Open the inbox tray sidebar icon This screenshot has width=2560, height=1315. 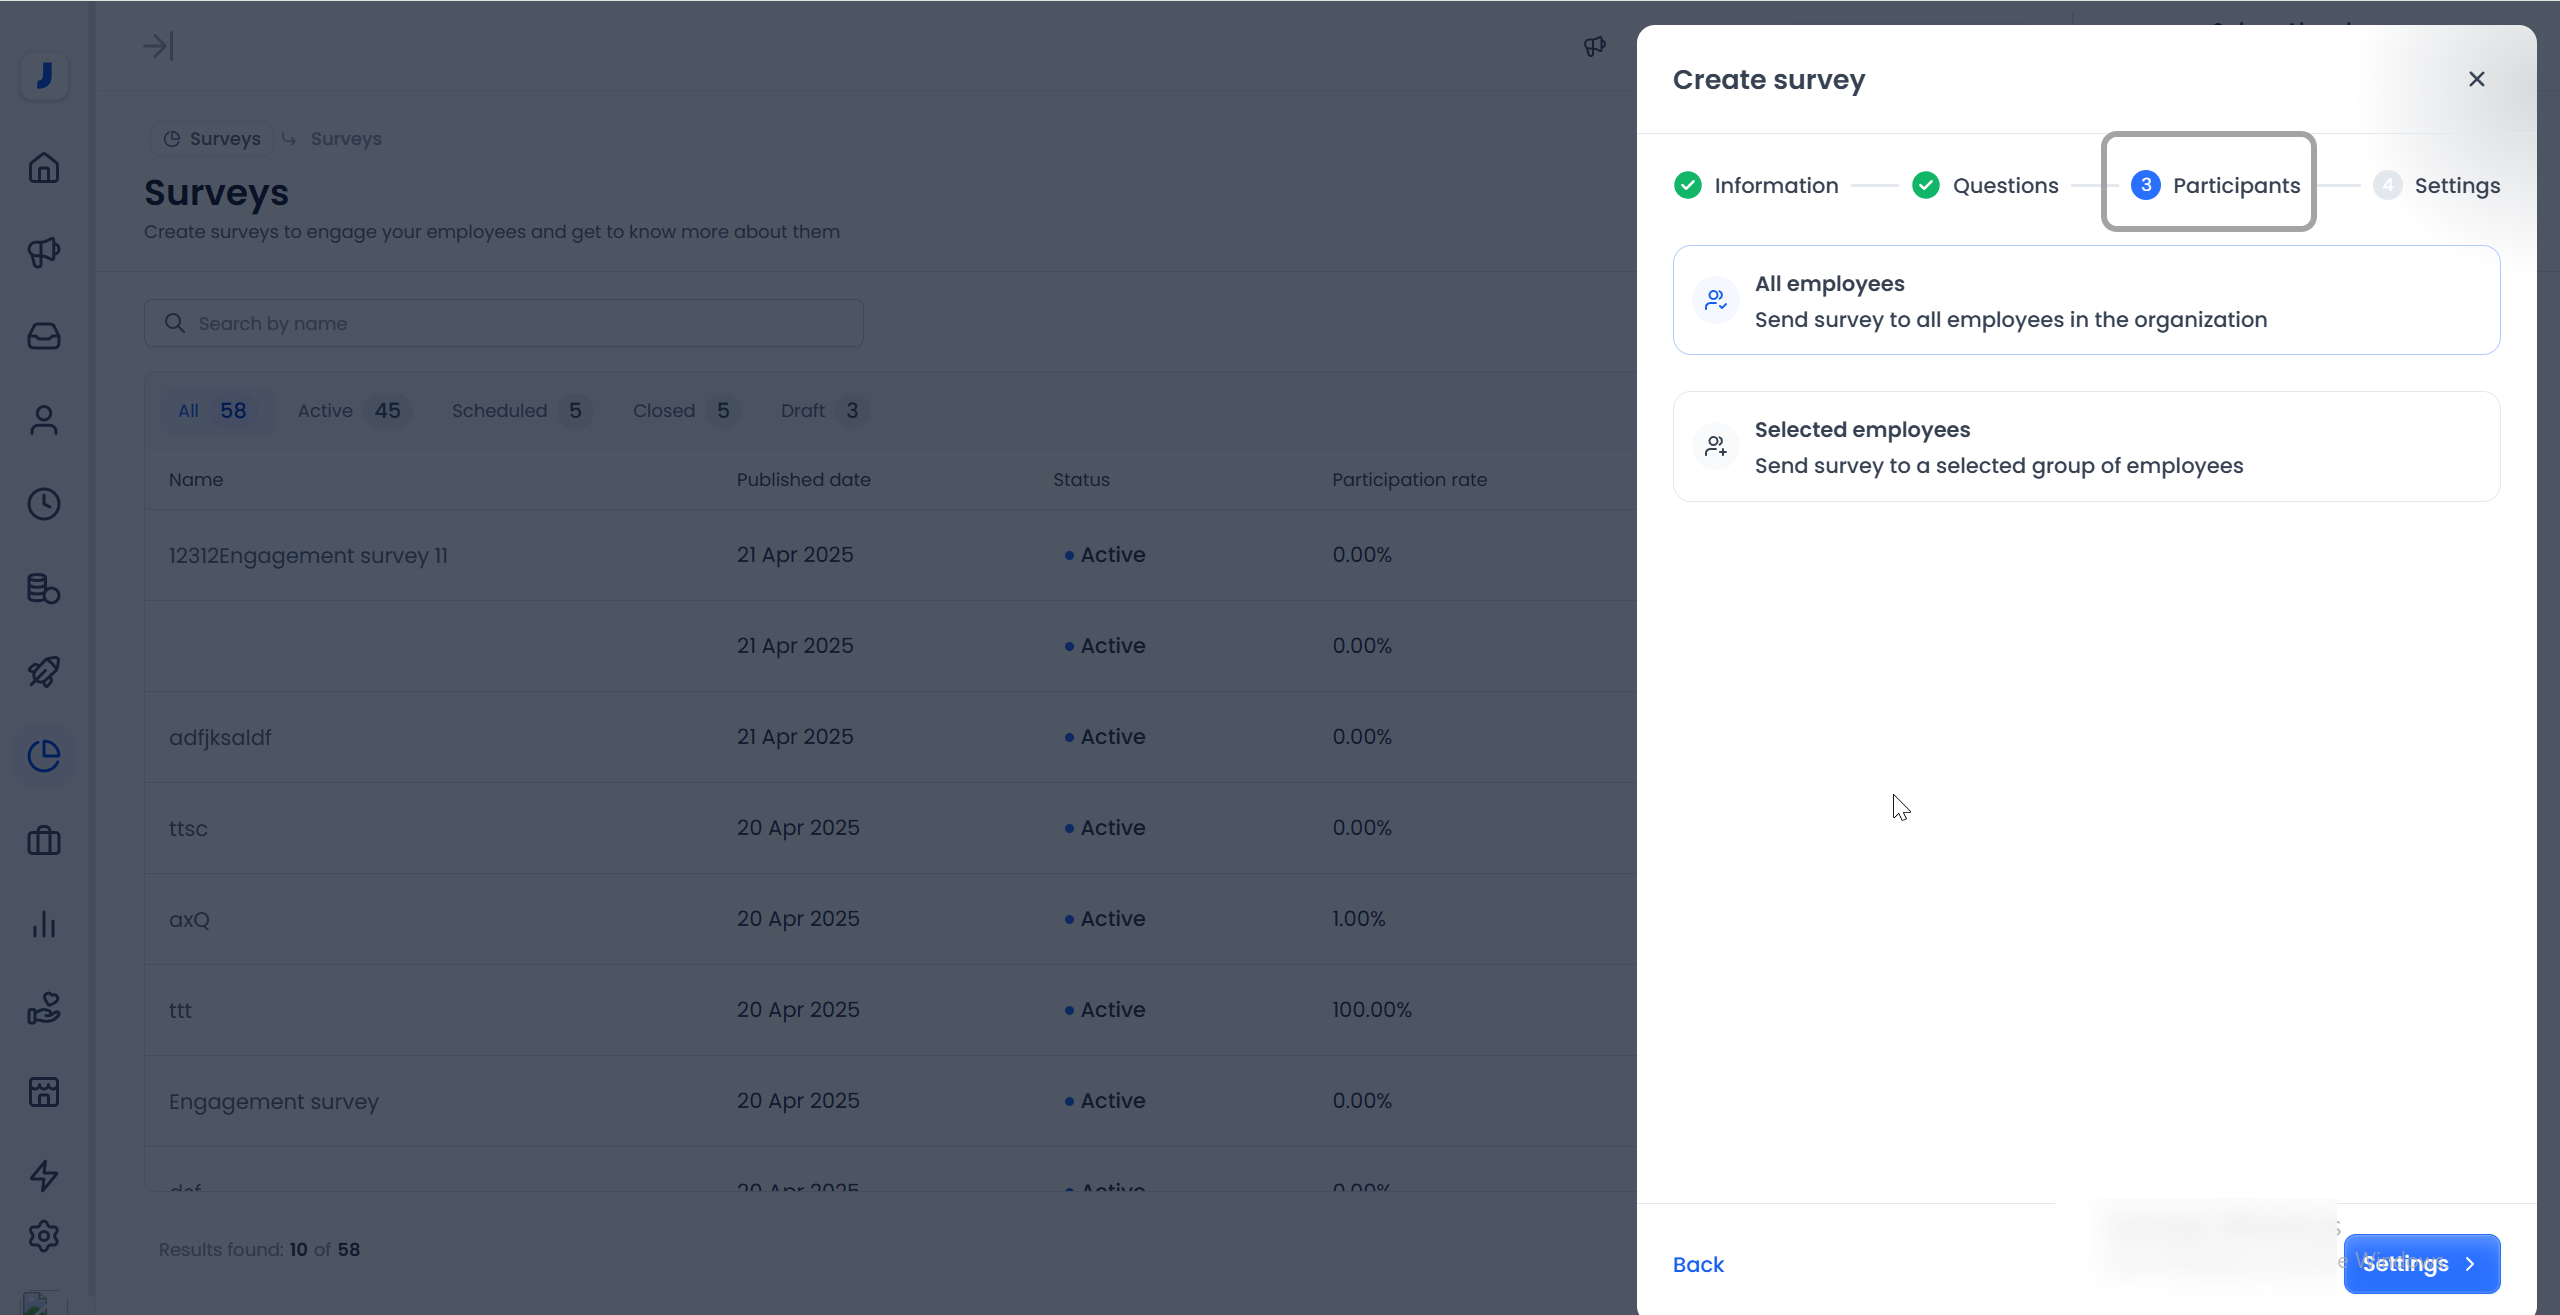pos(43,336)
